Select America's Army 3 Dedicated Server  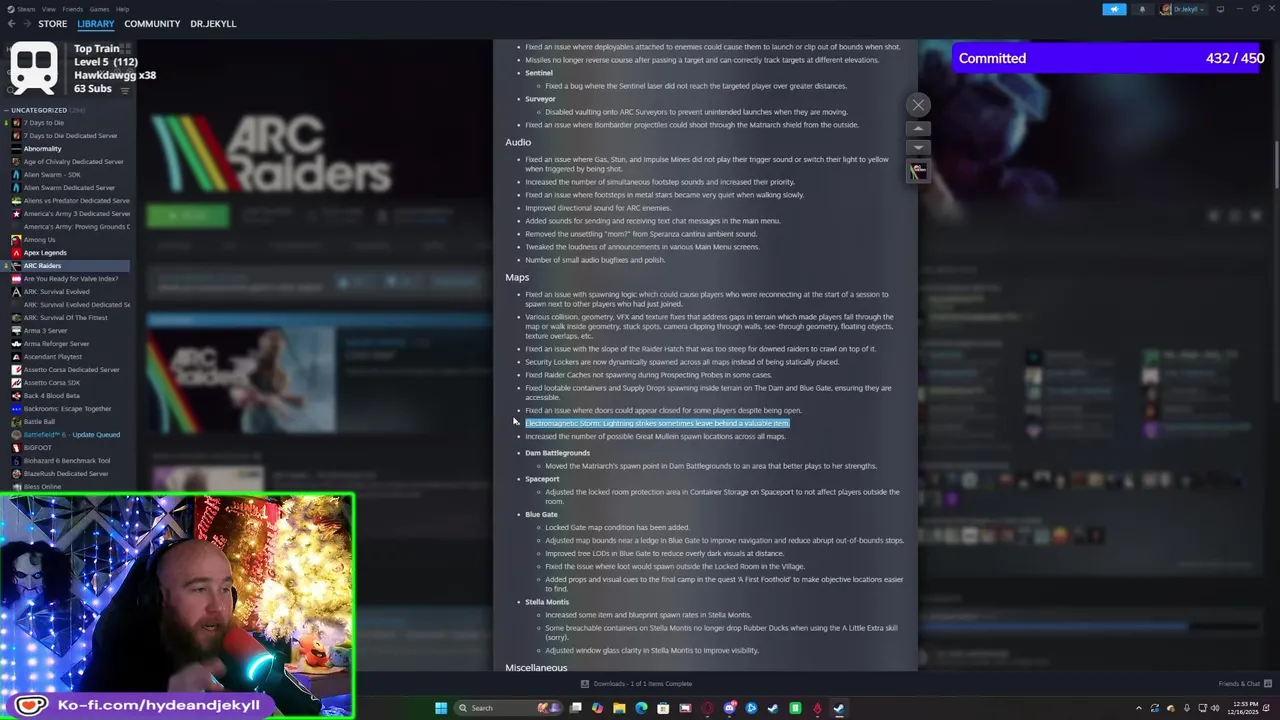coord(76,214)
